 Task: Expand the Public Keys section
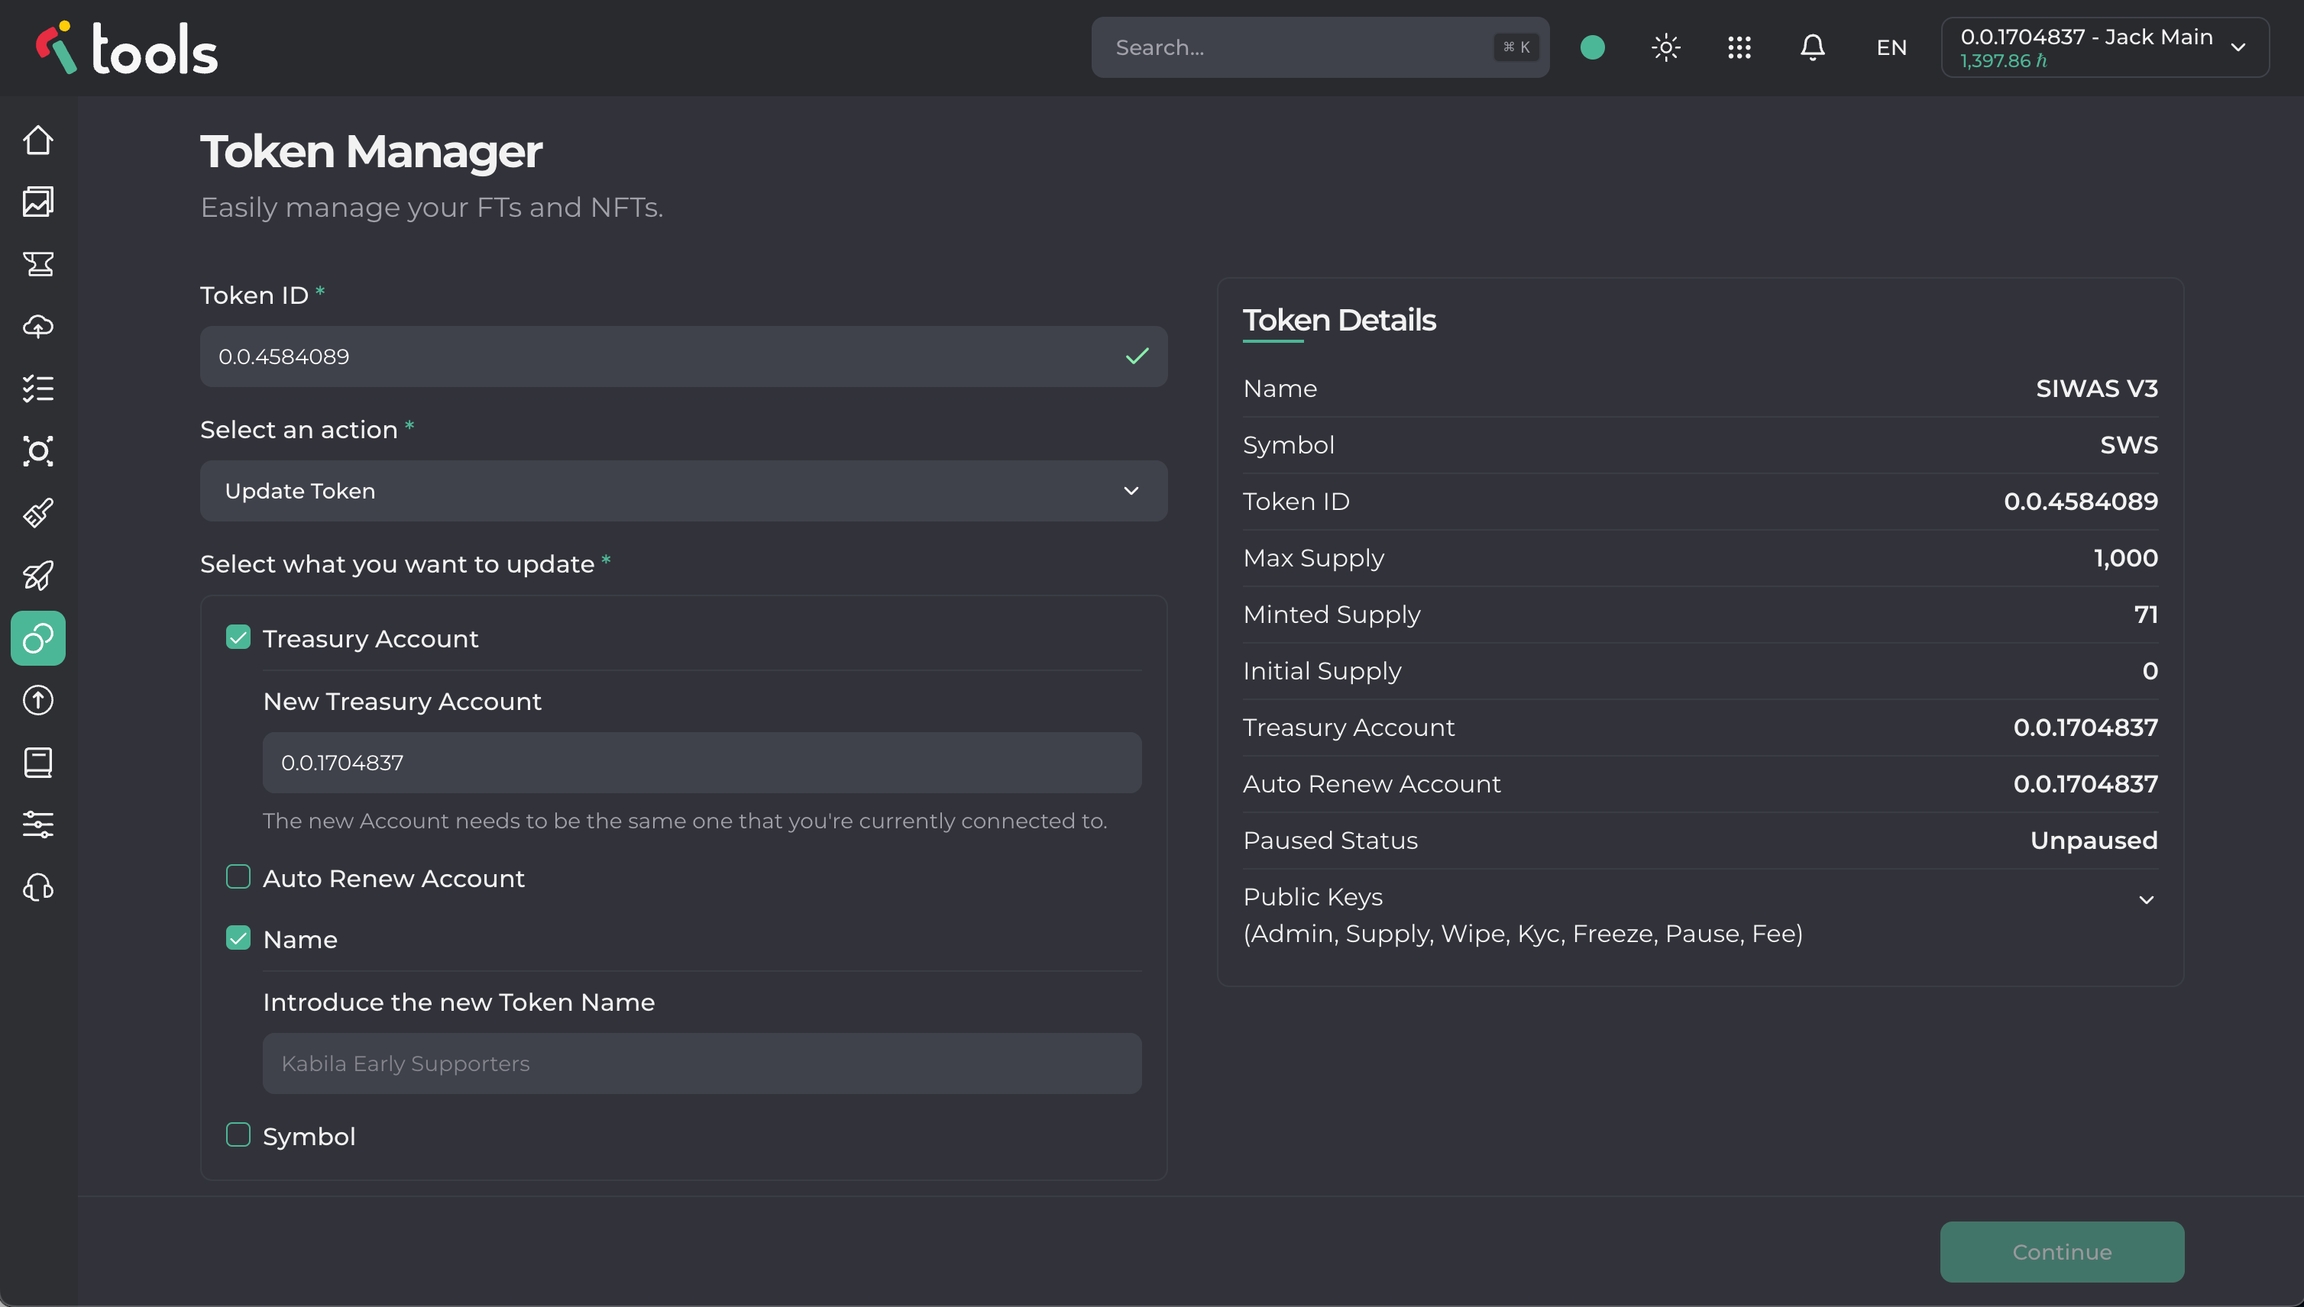[x=2146, y=900]
